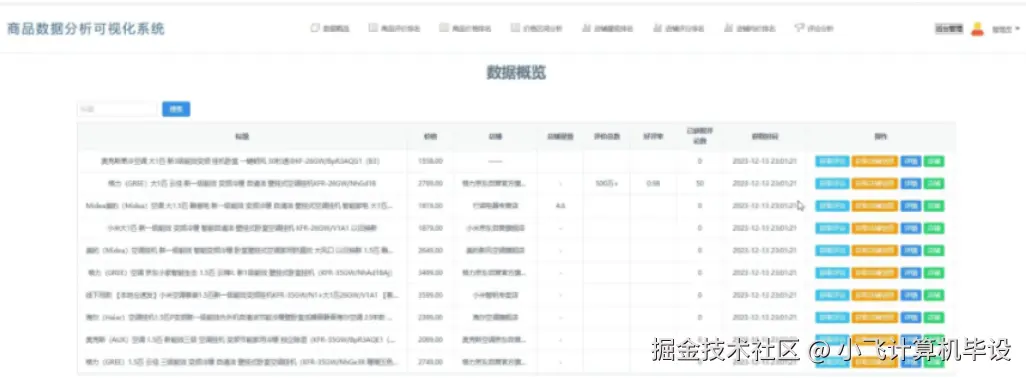Open the 后台管理 button at top right
This screenshot has width=1026, height=378.
click(x=949, y=29)
